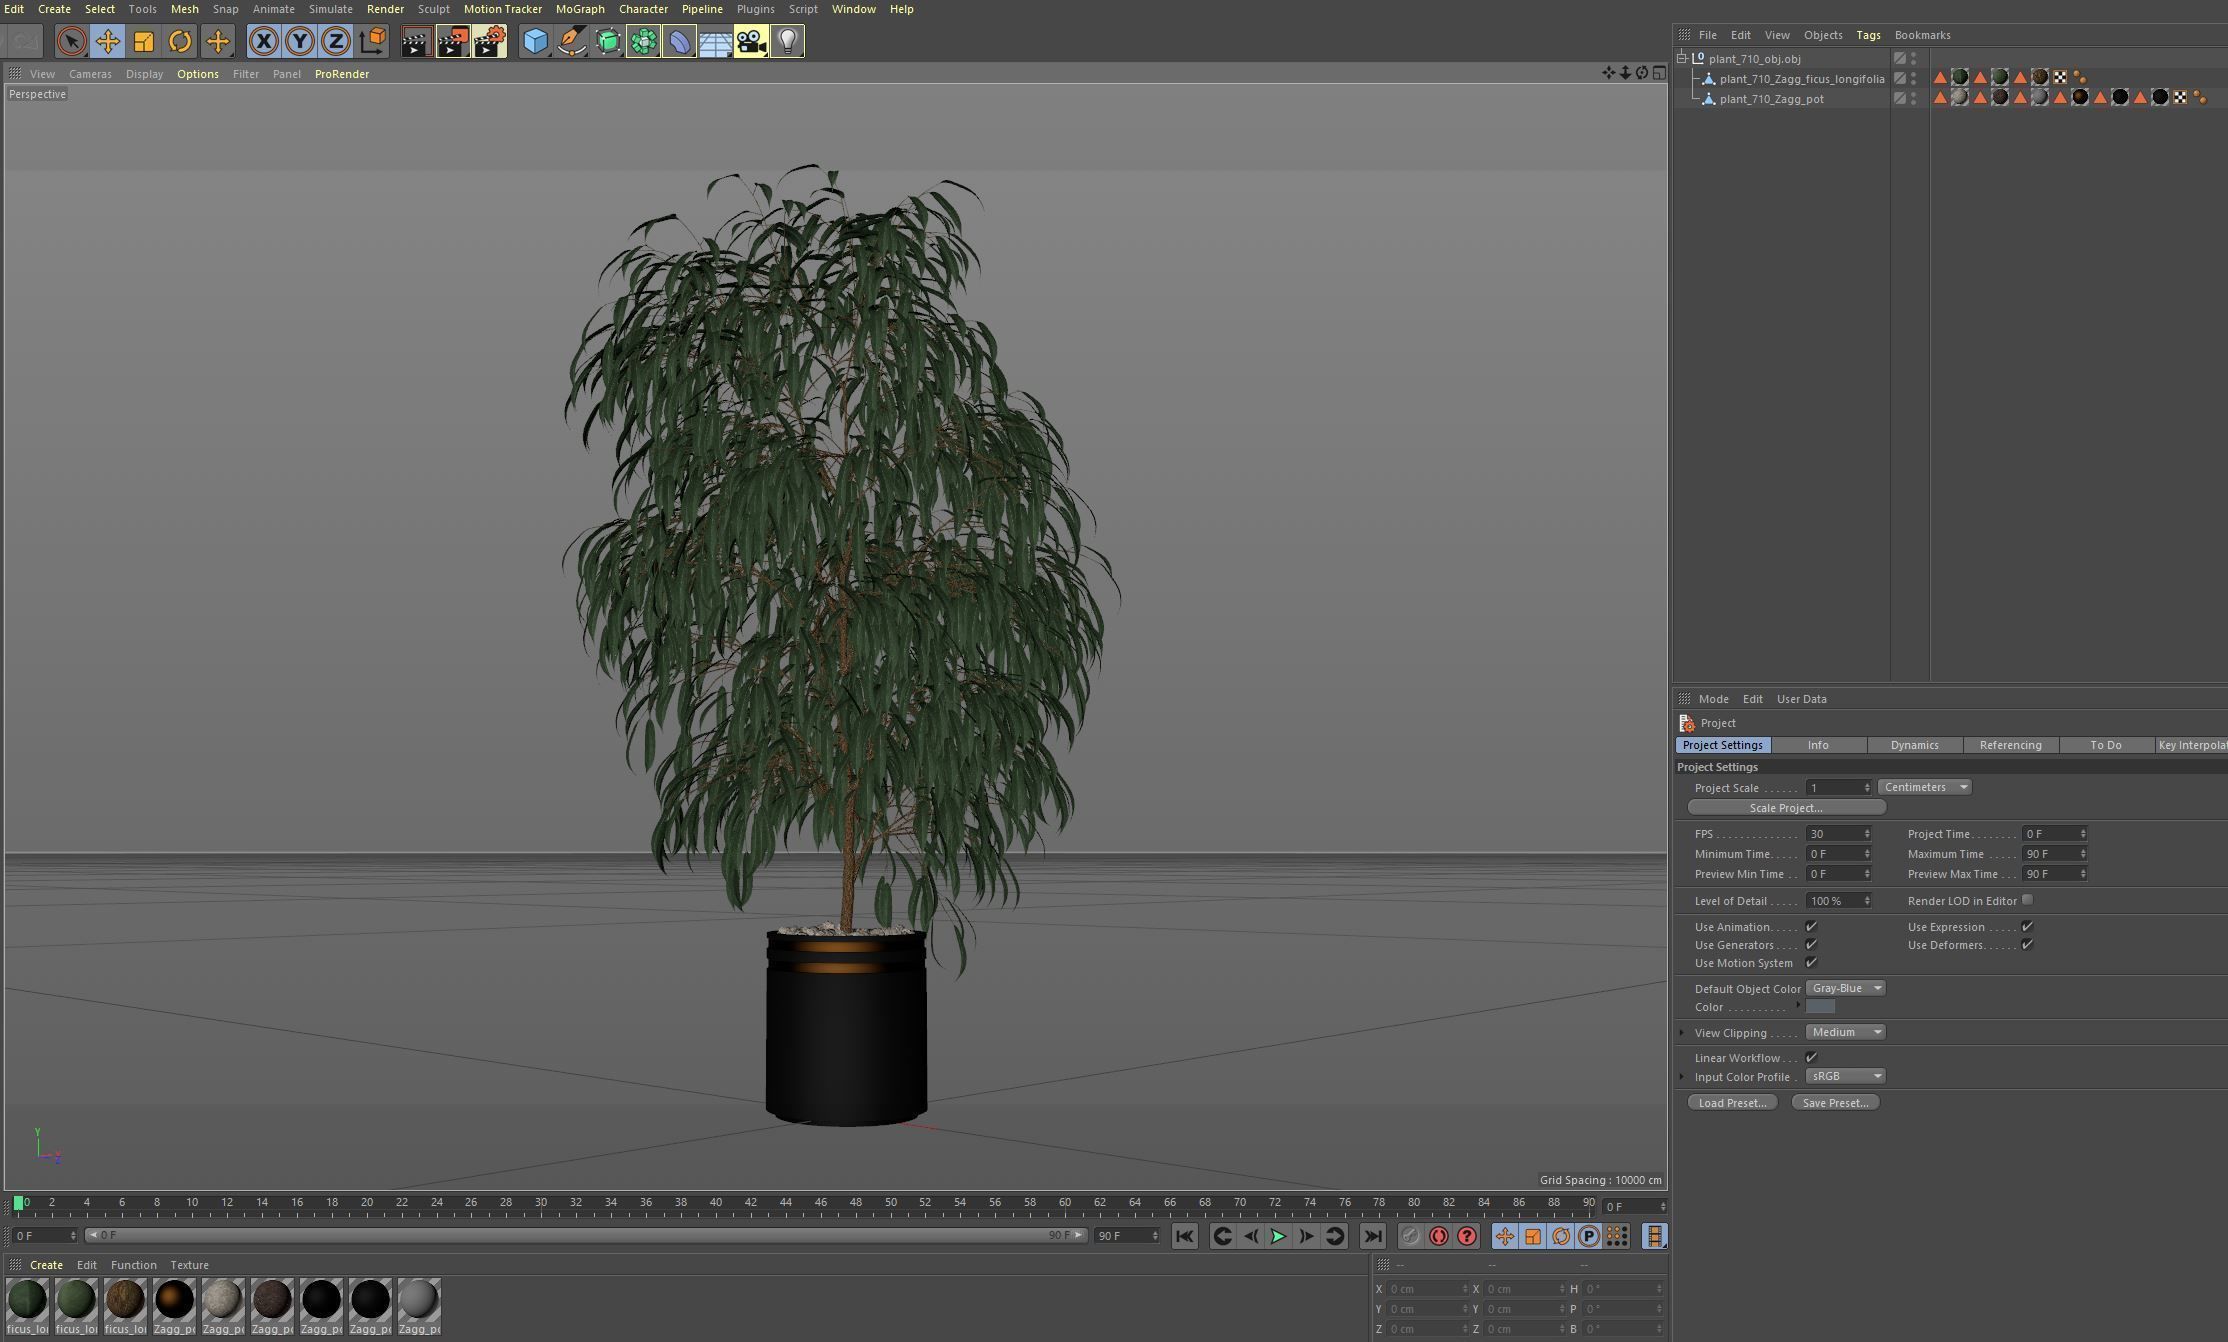Click Save Preset button

click(x=1835, y=1103)
